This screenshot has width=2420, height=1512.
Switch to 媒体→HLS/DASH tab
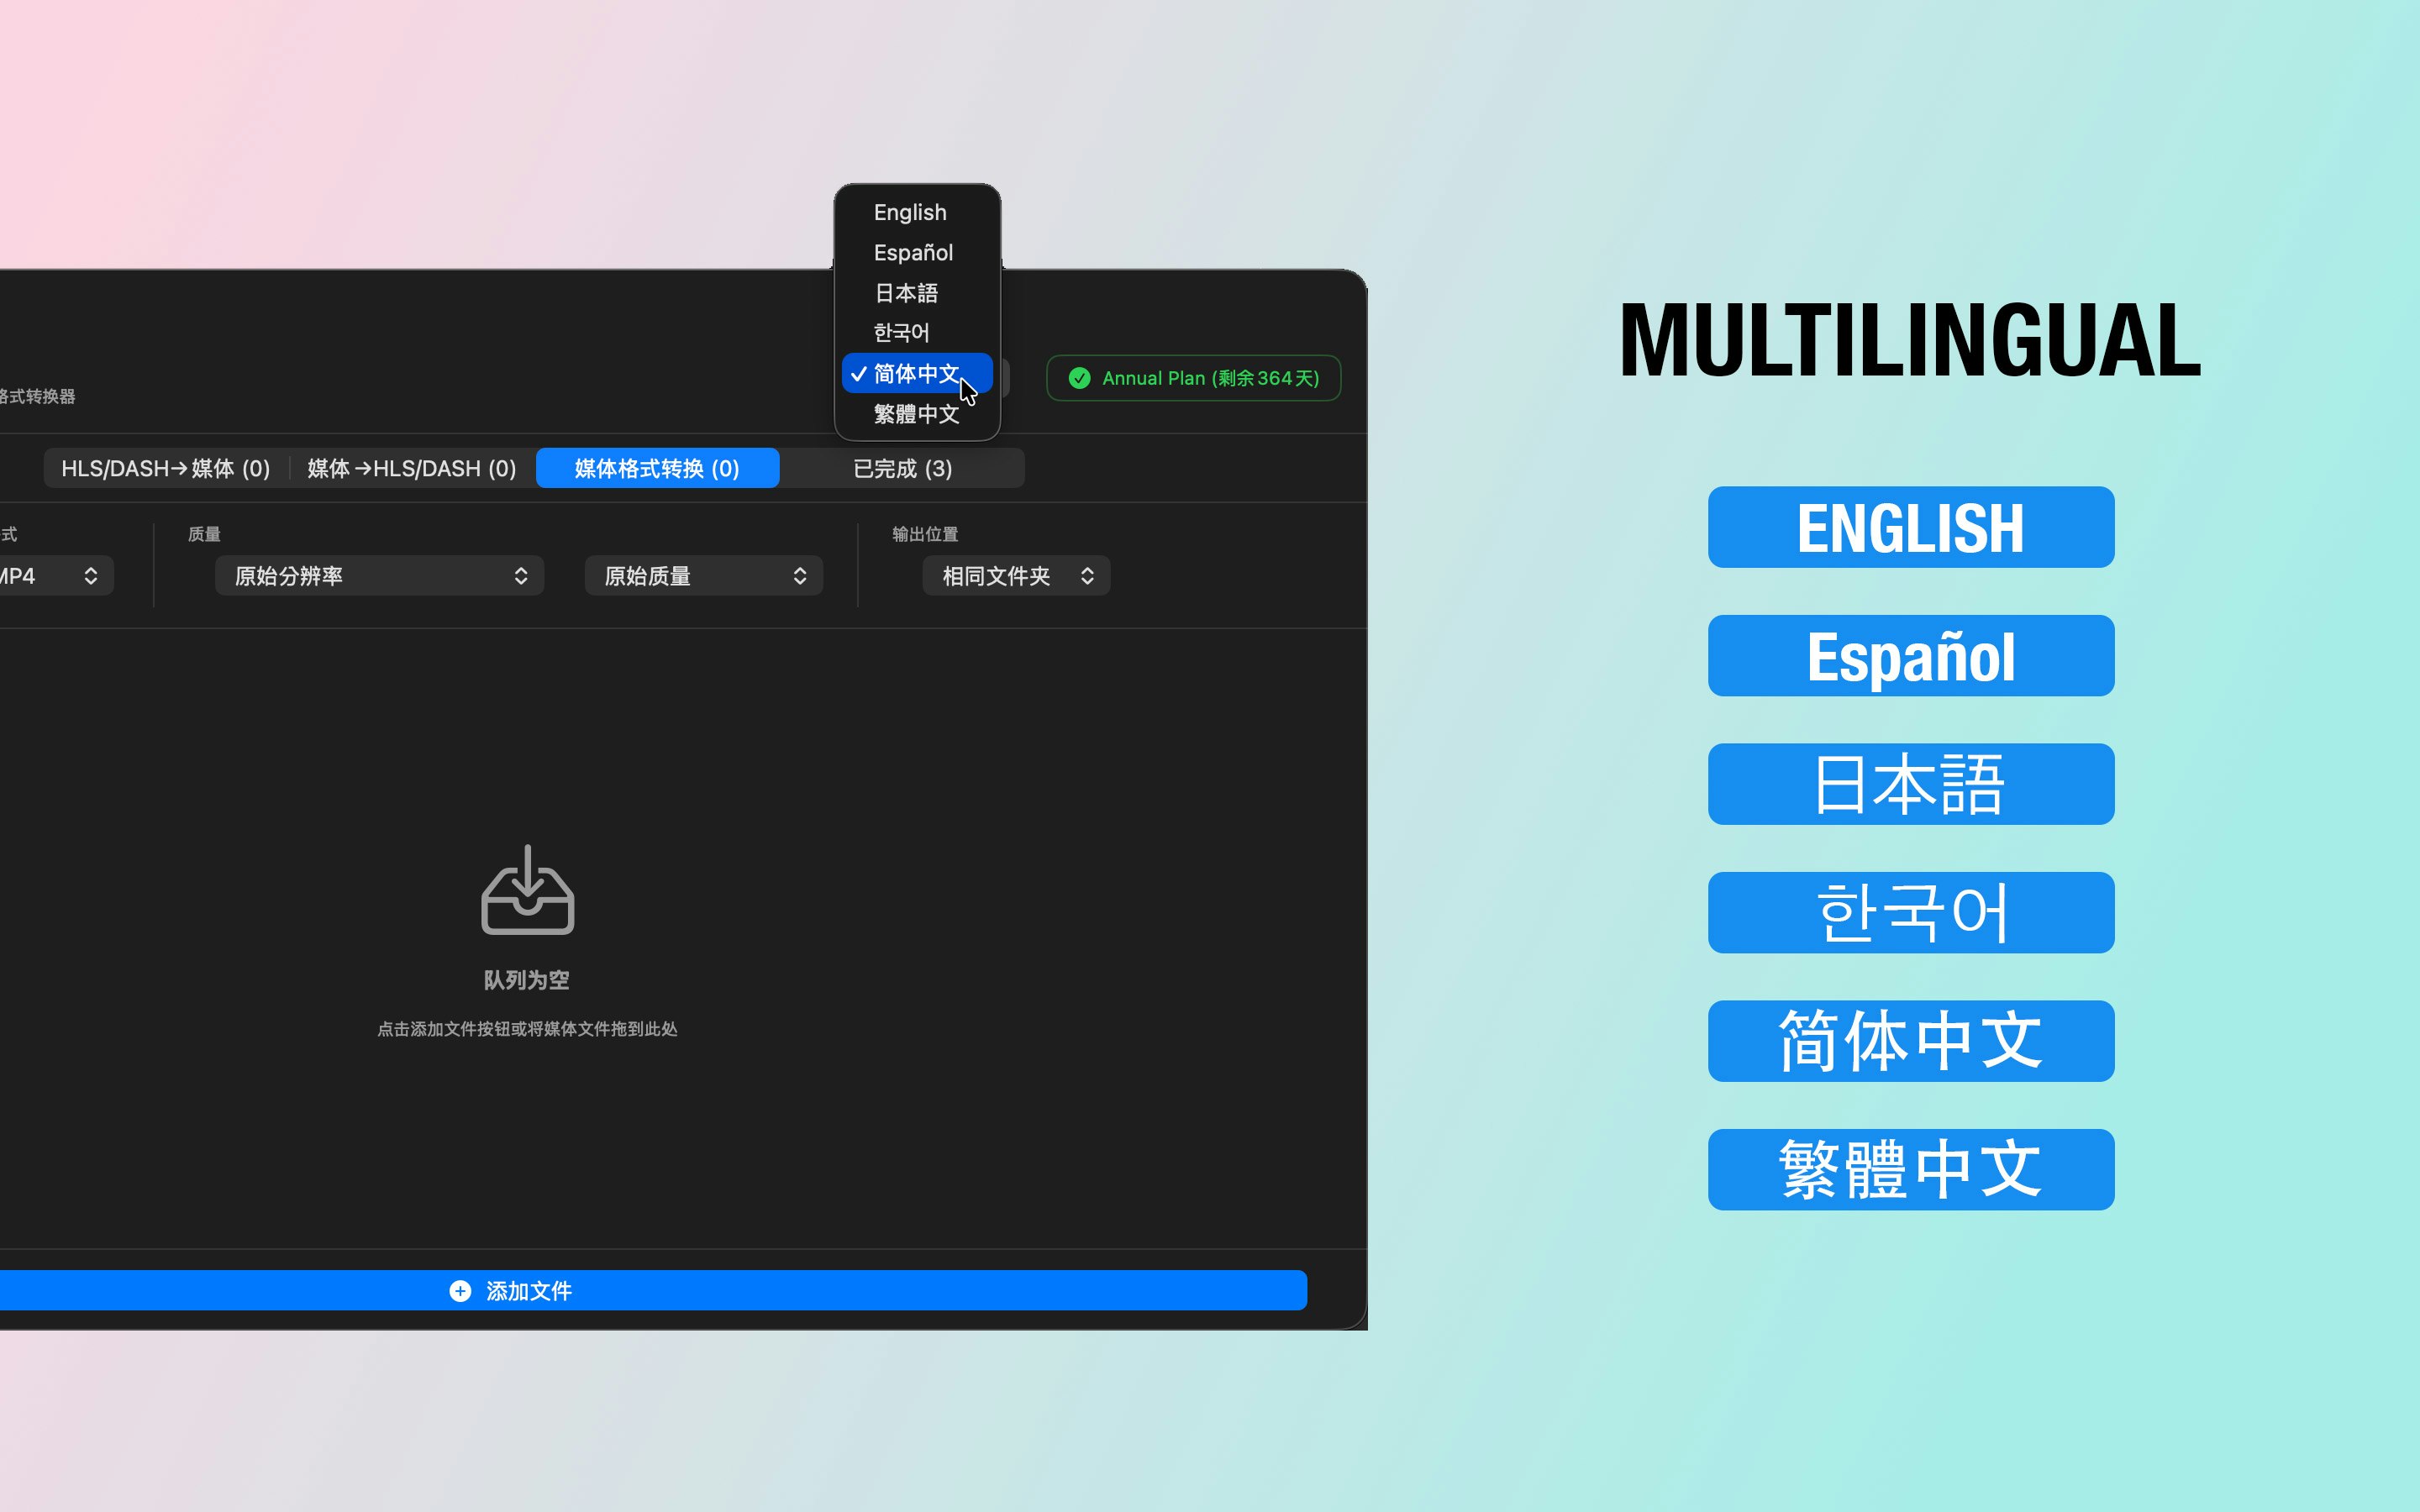[412, 468]
